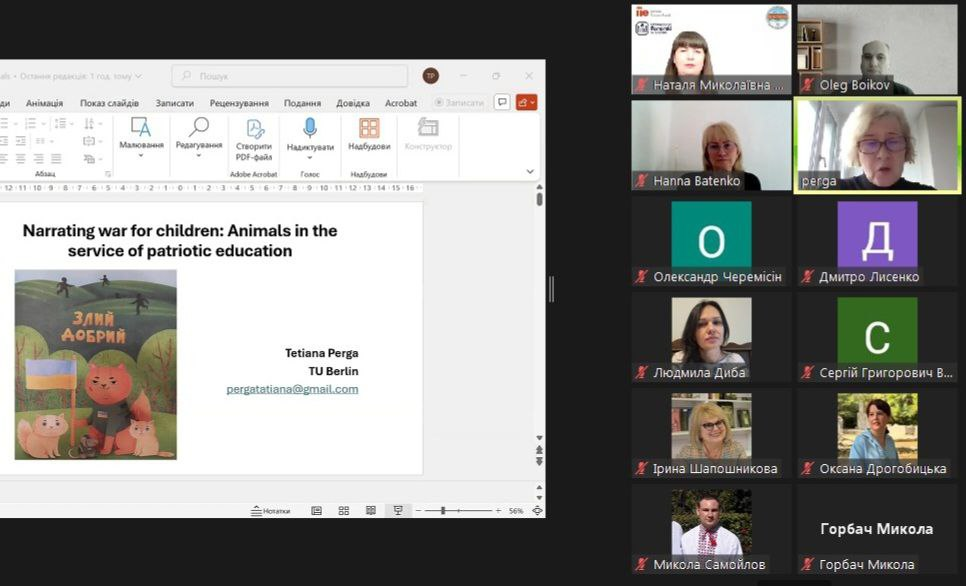The height and width of the screenshot is (586, 966).
Task: Switch to slide sorter view
Action: pos(343,510)
